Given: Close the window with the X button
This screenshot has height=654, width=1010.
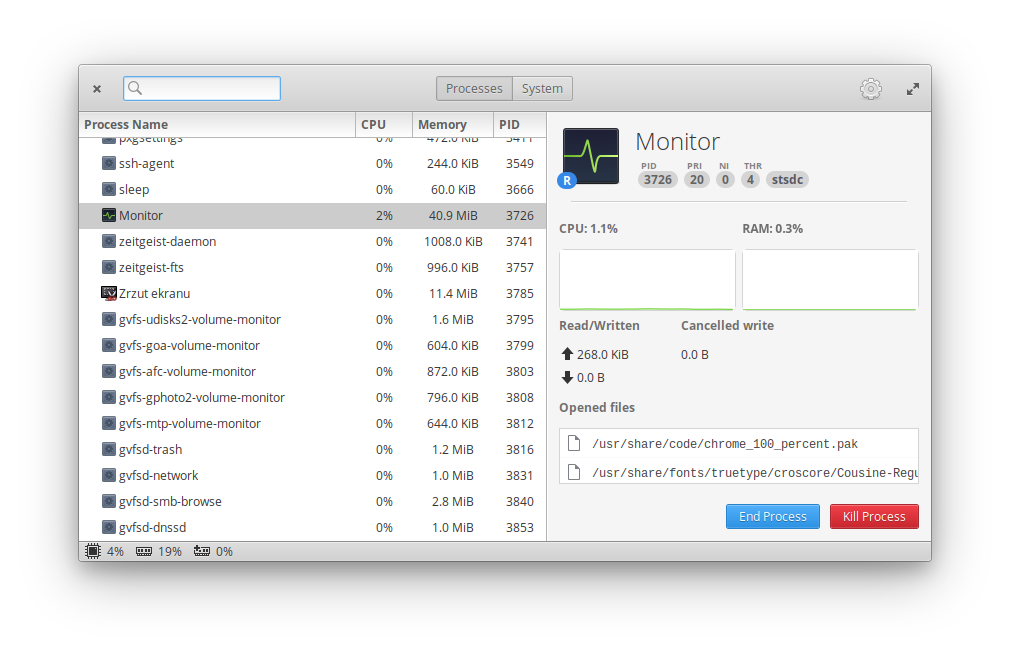Looking at the screenshot, I should 97,89.
